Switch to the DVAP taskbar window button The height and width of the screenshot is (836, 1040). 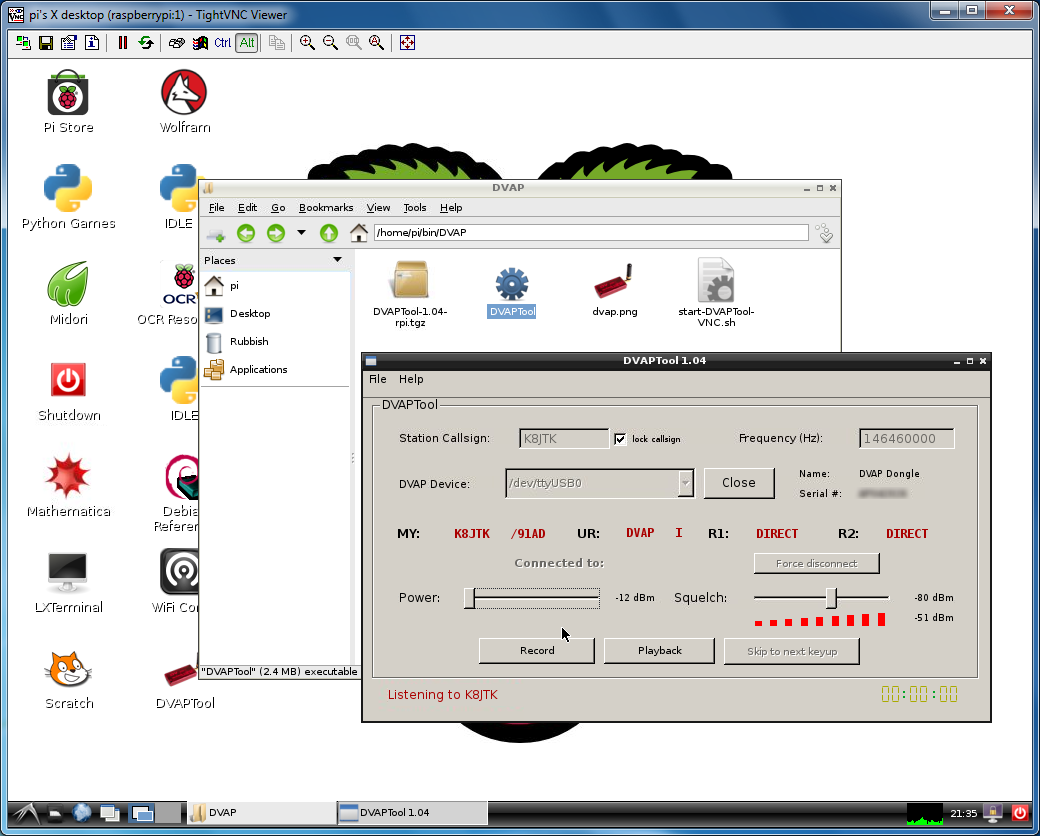coord(261,813)
